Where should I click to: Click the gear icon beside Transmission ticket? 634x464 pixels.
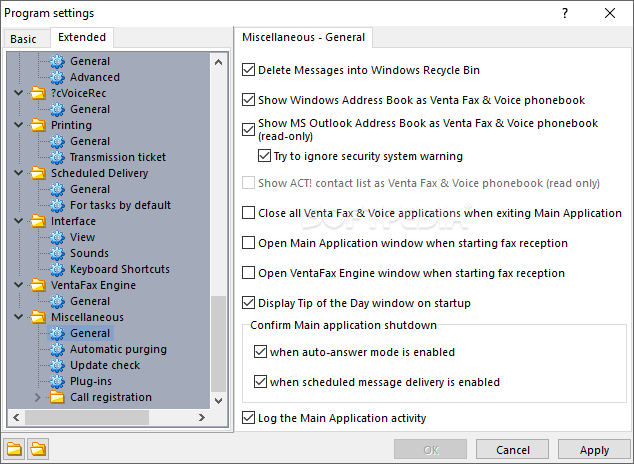tap(57, 157)
